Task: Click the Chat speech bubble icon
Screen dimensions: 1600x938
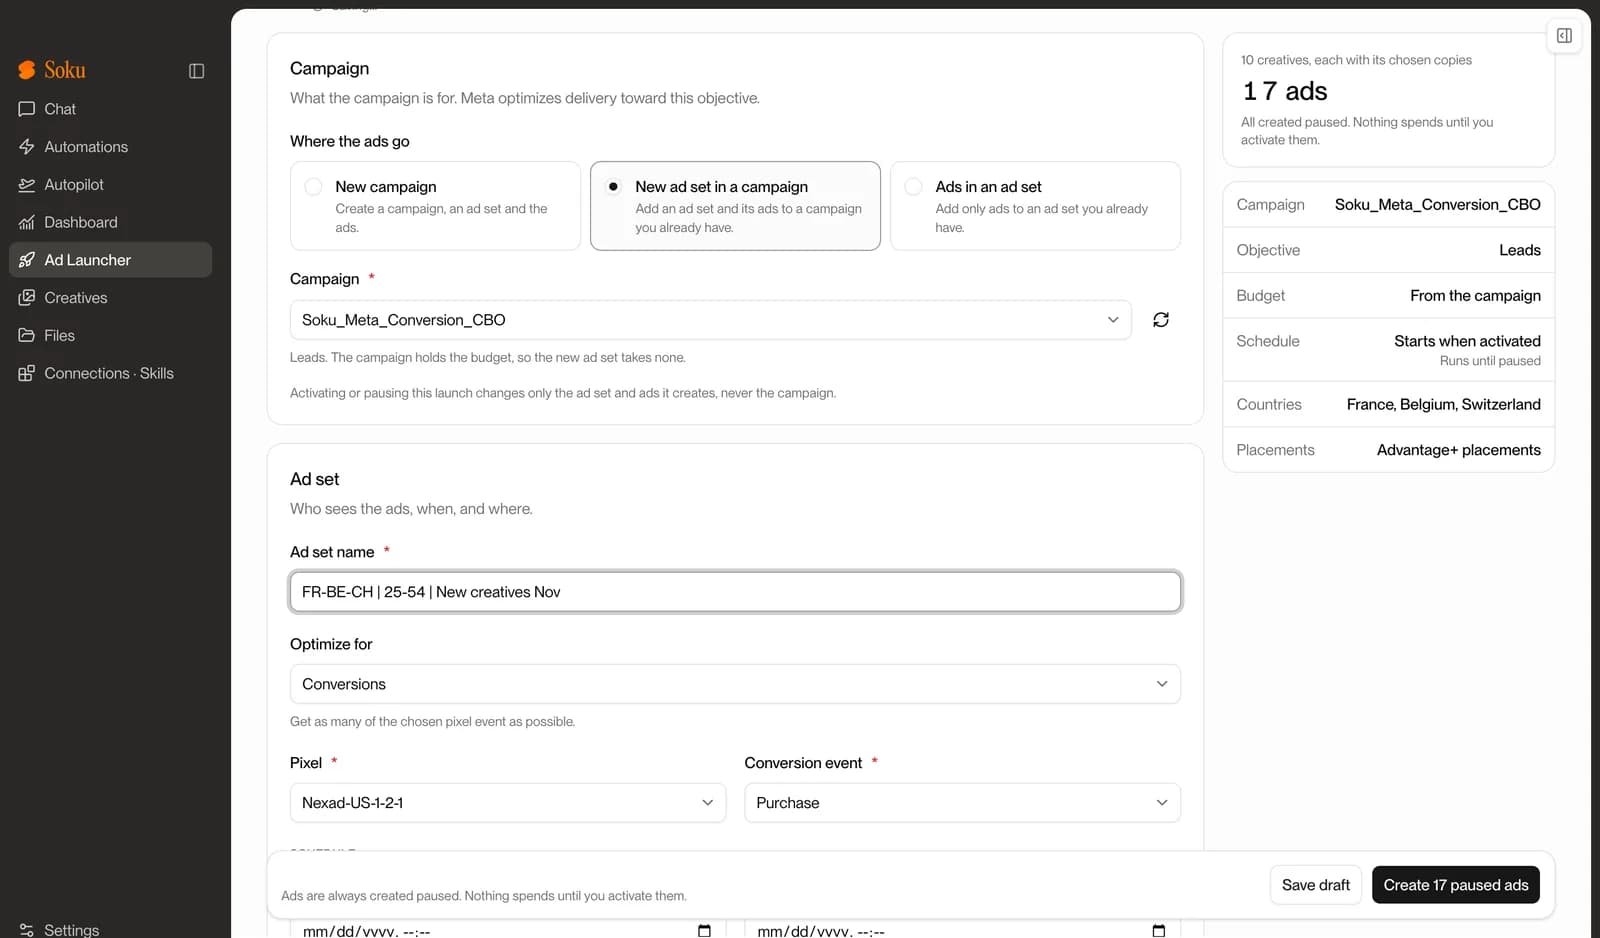Action: (27, 109)
